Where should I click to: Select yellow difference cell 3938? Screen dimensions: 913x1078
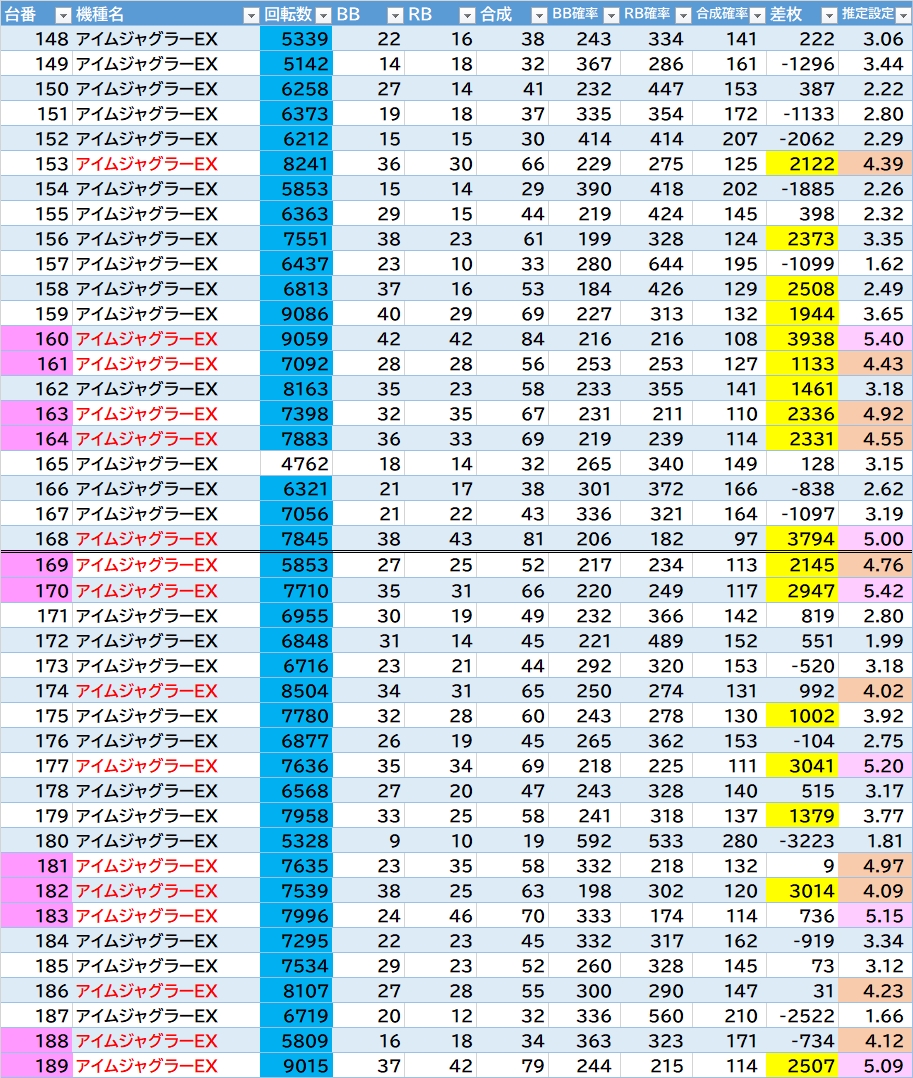[802, 339]
